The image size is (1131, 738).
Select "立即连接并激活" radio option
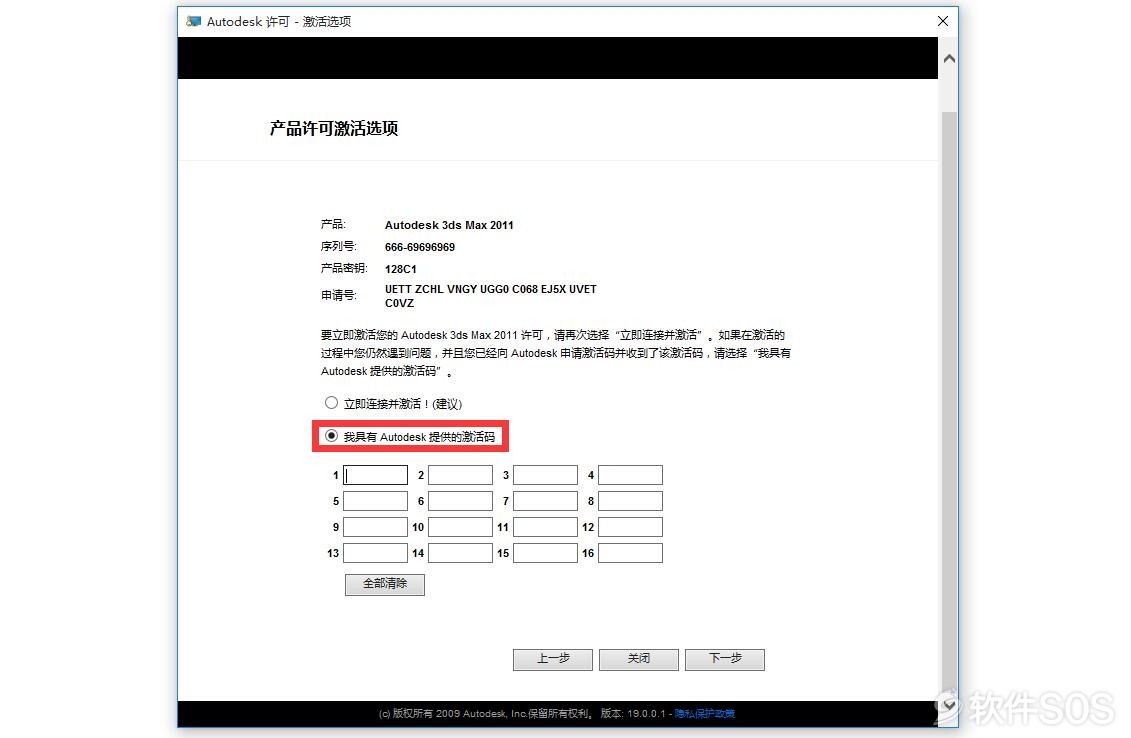tap(331, 403)
